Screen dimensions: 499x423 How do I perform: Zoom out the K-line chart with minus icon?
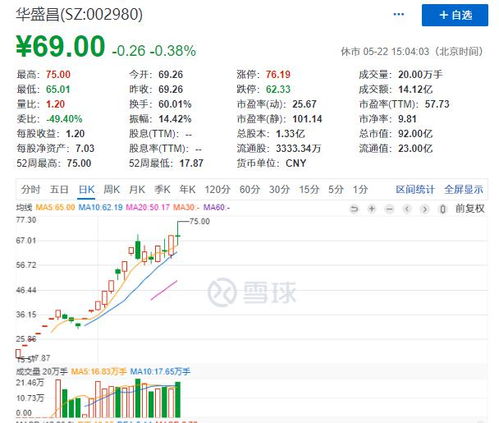(x=389, y=209)
